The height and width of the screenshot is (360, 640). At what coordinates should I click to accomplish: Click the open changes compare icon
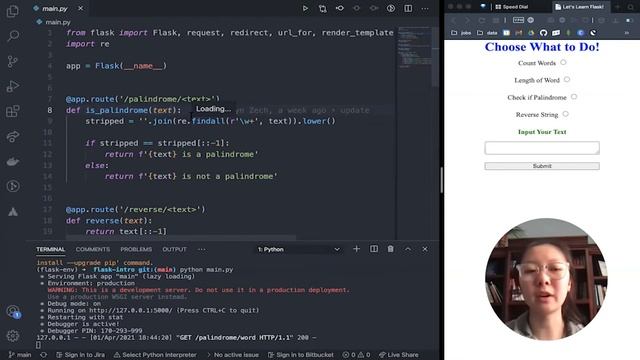[322, 8]
